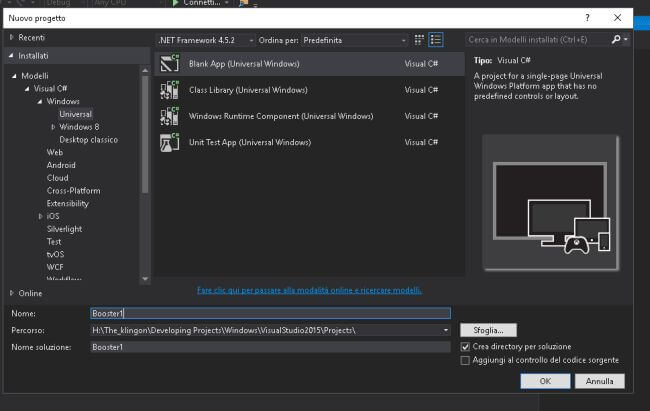The image size is (650, 411).
Task: Switch to medium icons list view
Action: tap(436, 40)
